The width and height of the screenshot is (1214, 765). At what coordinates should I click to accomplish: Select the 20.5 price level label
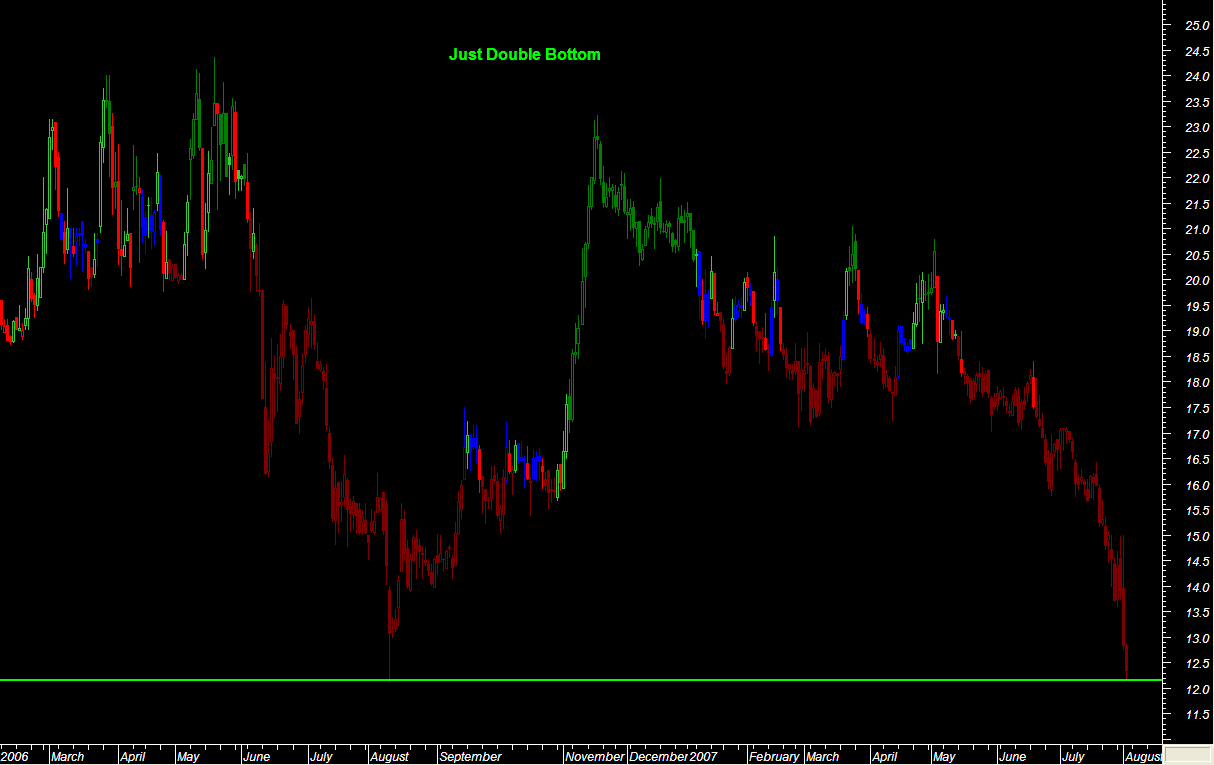[1198, 255]
